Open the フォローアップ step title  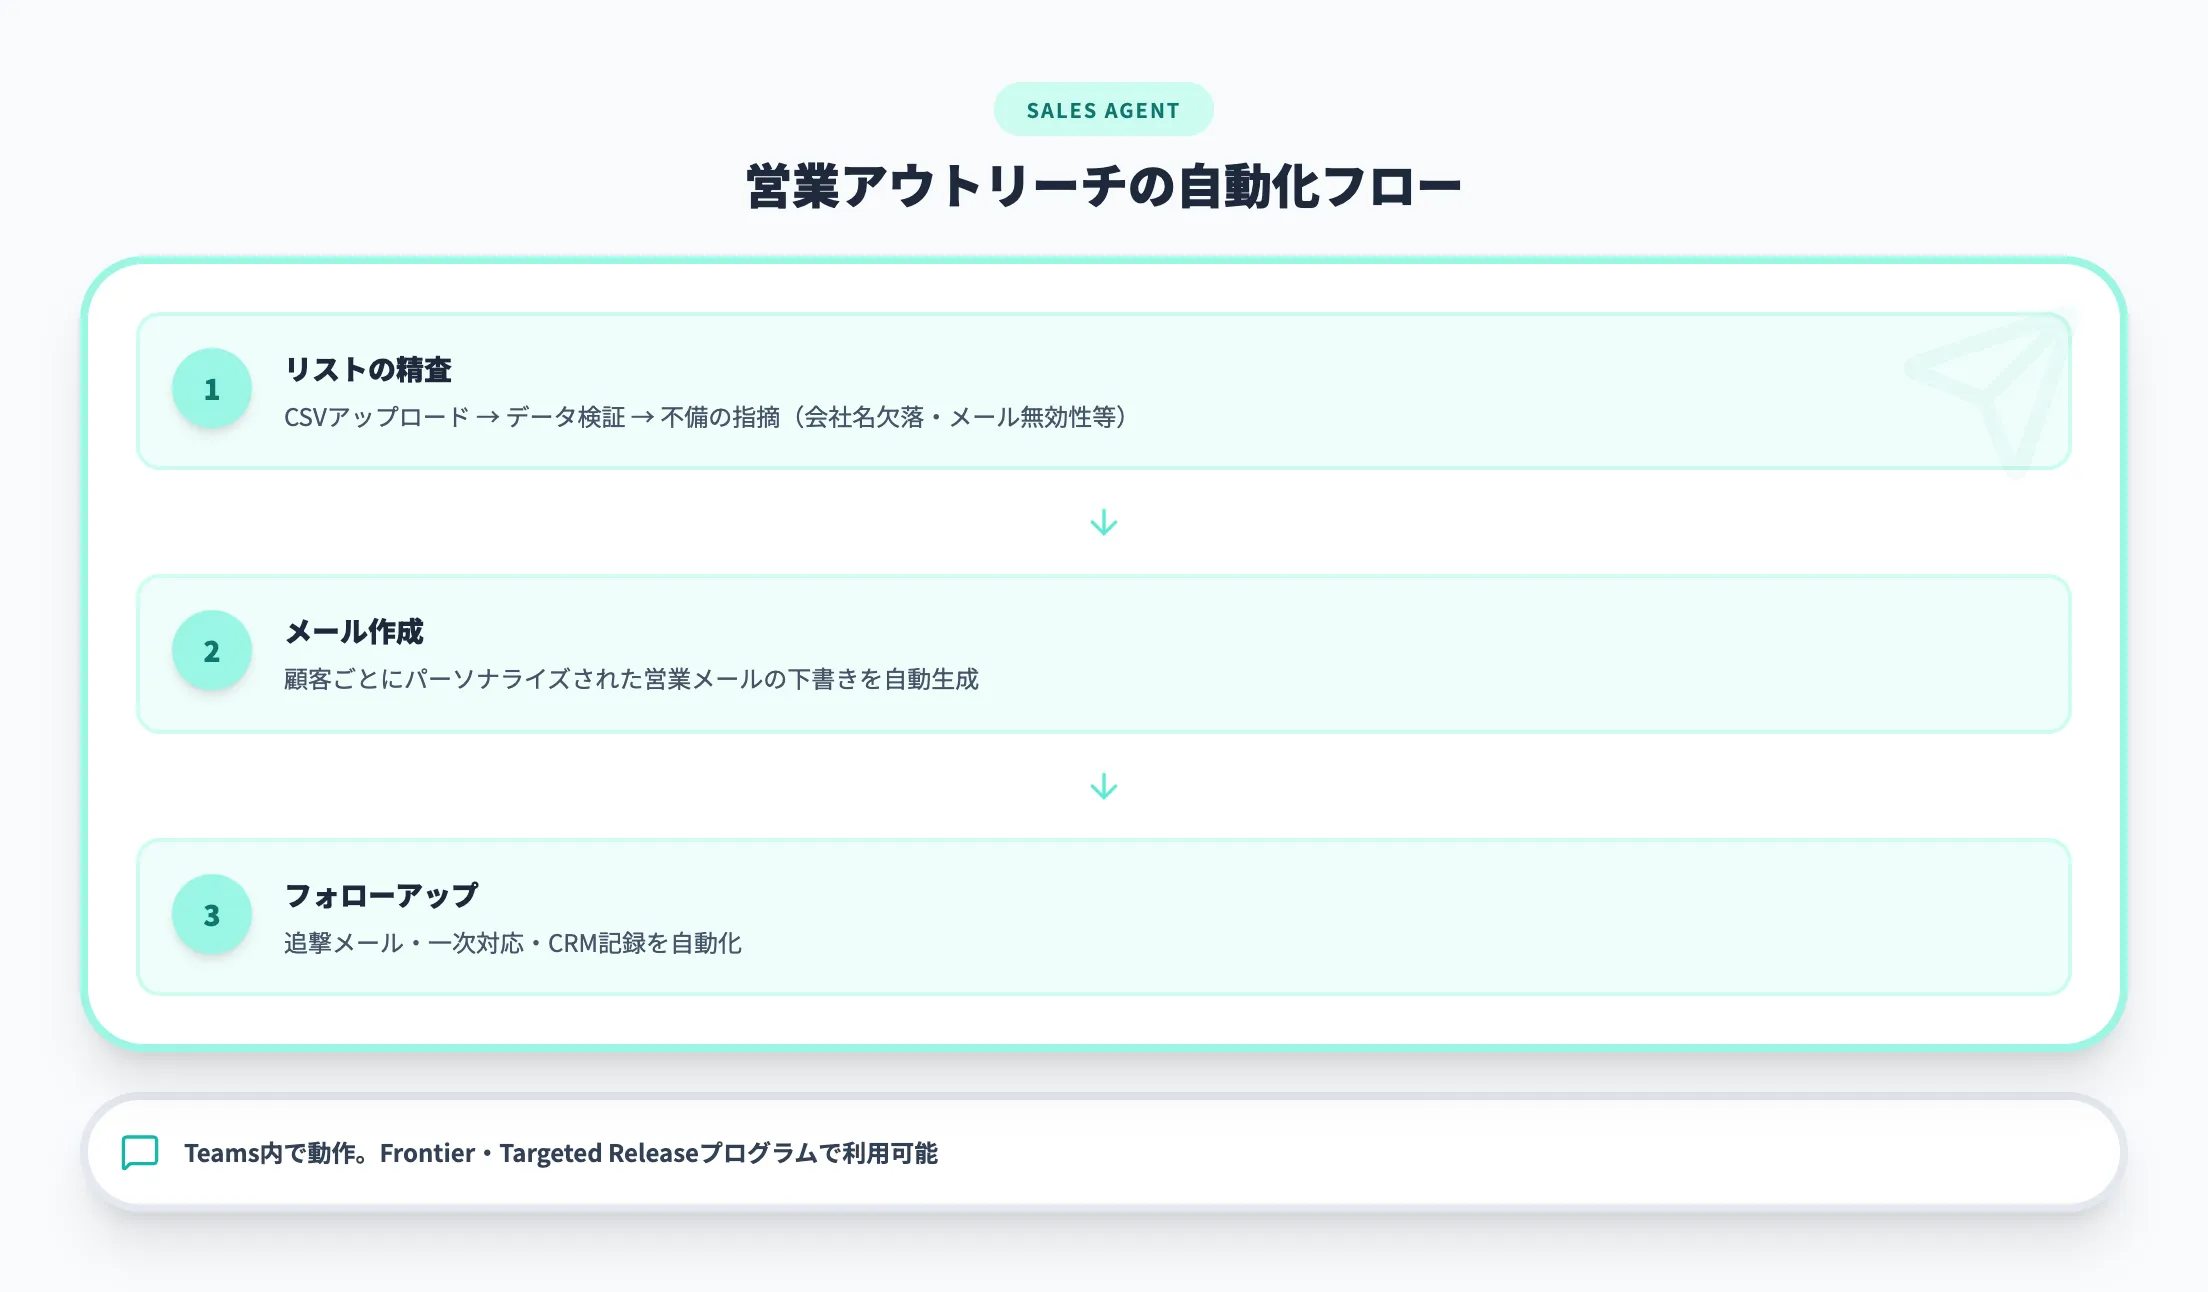point(381,896)
